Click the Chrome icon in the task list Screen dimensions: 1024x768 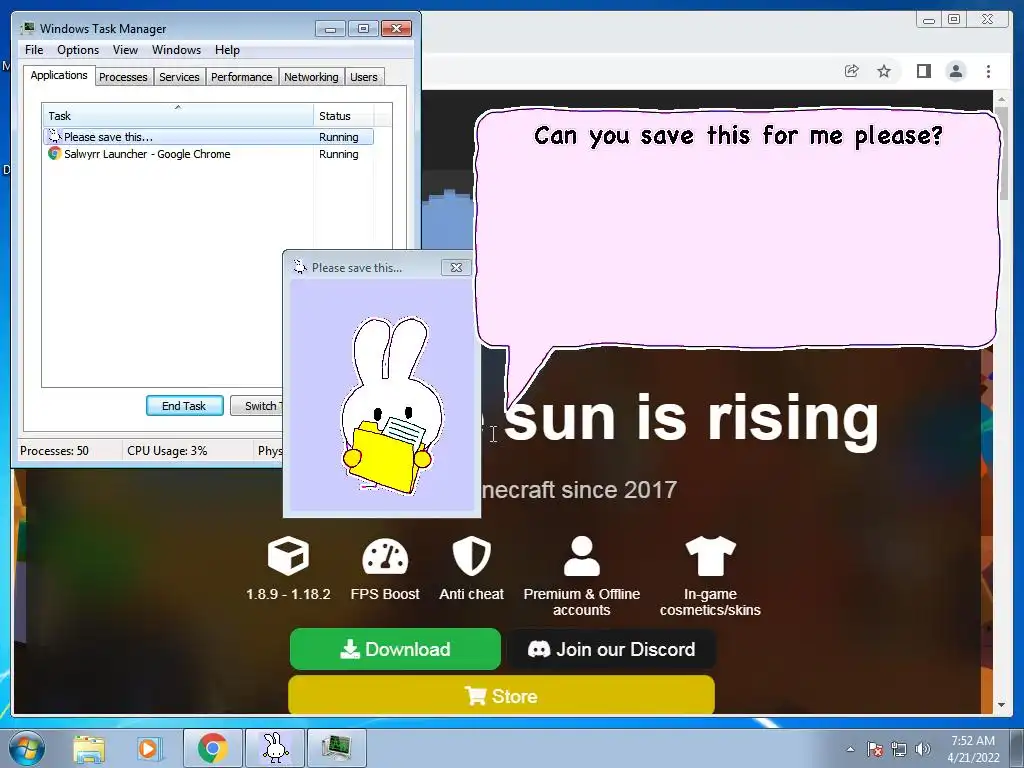pos(54,153)
